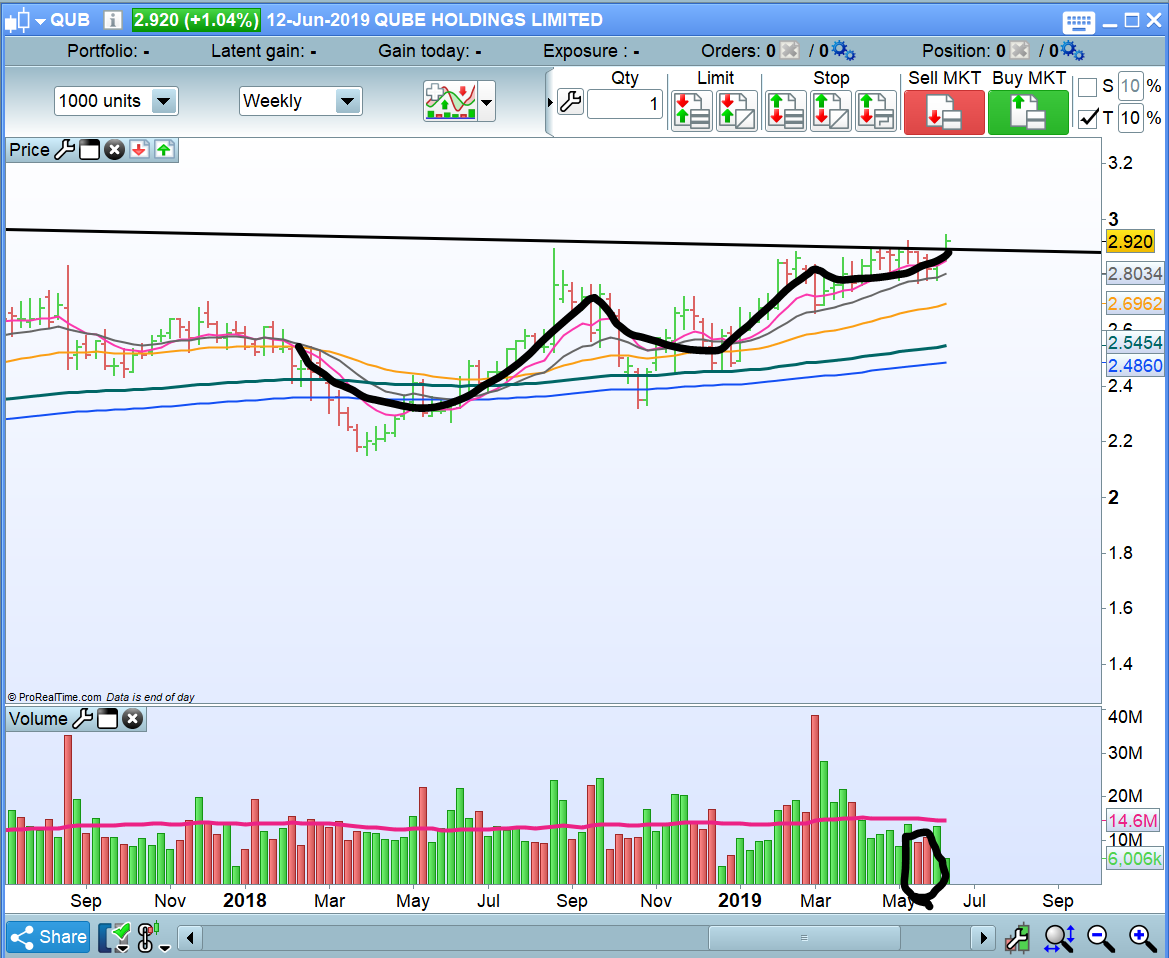1169x958 pixels.
Task: Close the Price panel
Action: click(x=114, y=150)
